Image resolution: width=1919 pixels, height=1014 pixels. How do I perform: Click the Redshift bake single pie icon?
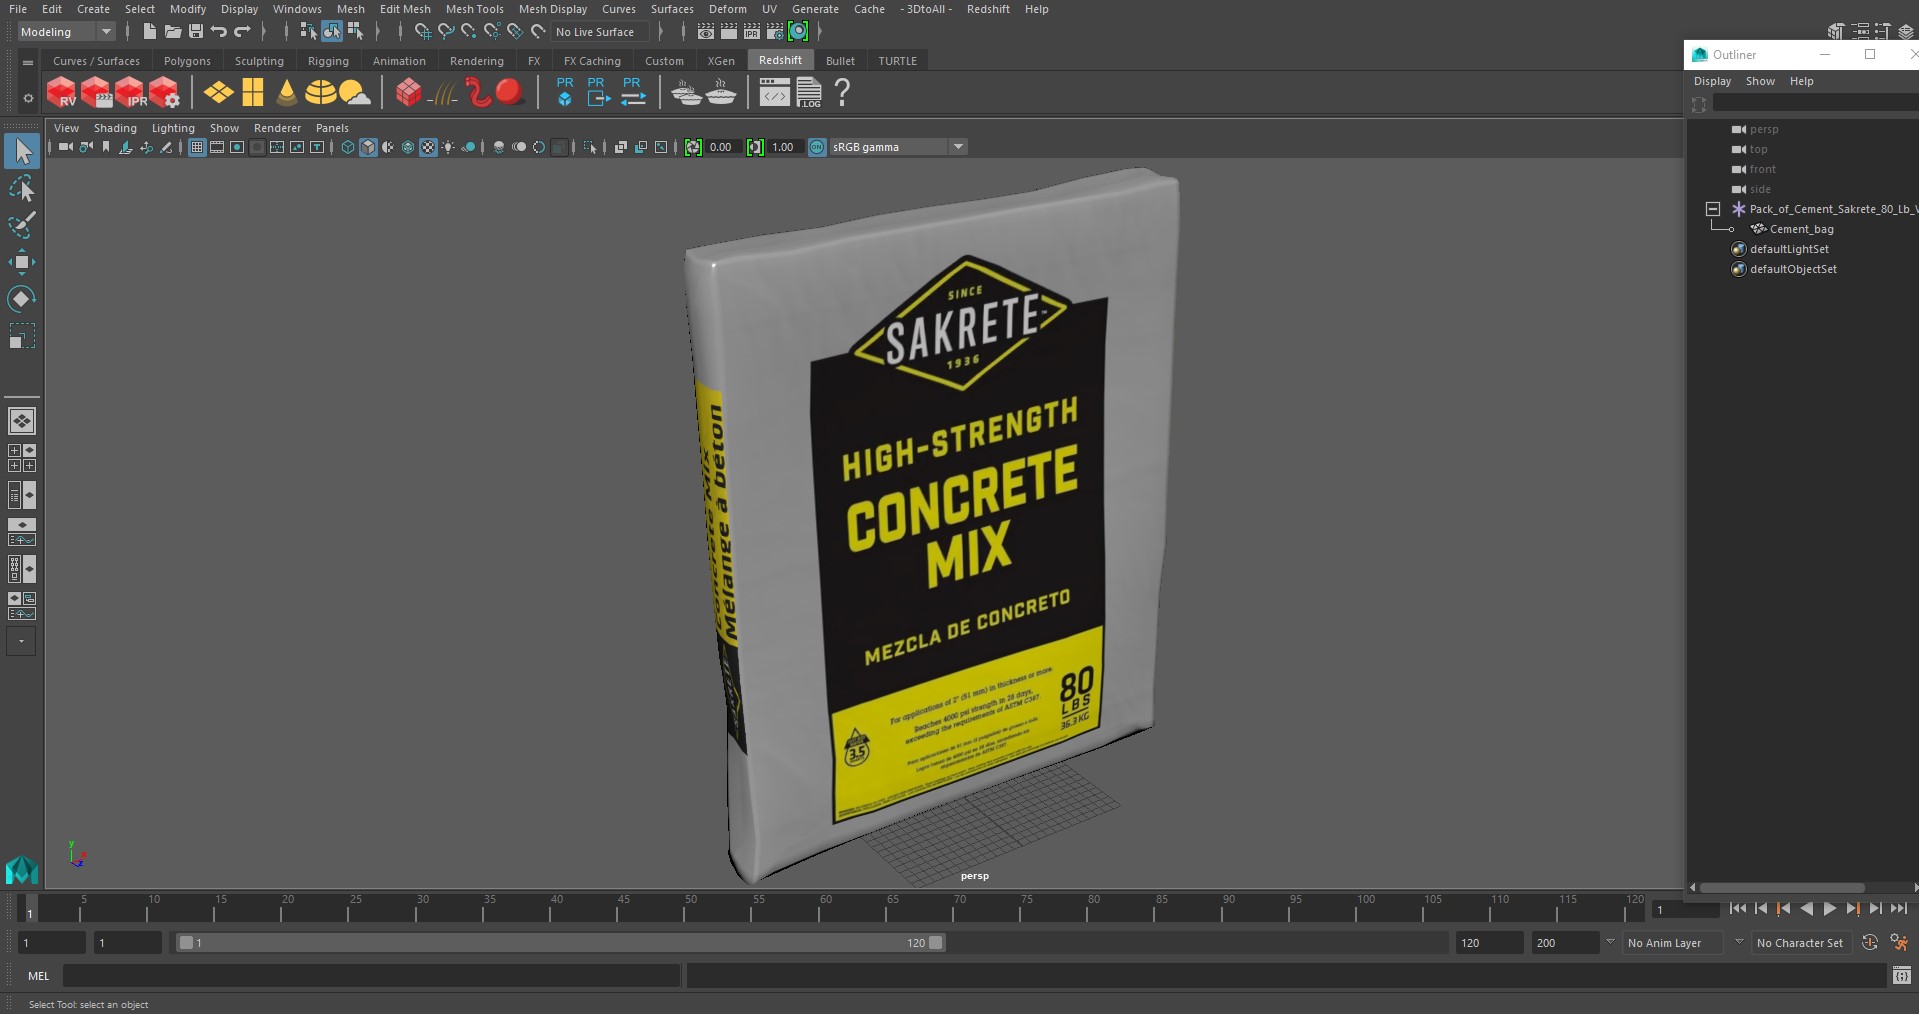(720, 93)
